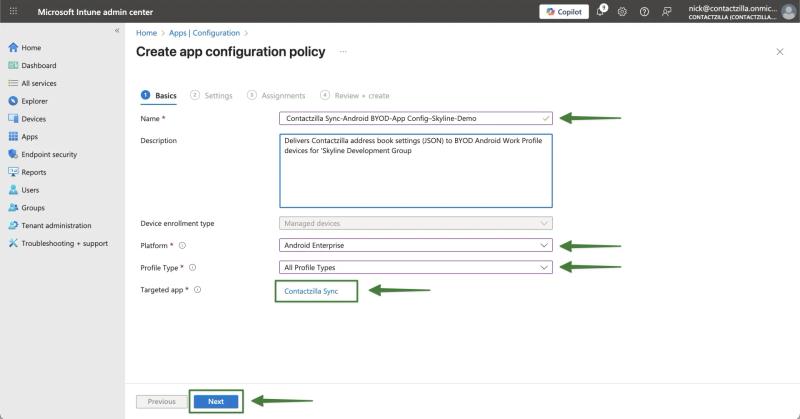
Task: Show the Targeted app info tooltip icon
Action: click(197, 290)
